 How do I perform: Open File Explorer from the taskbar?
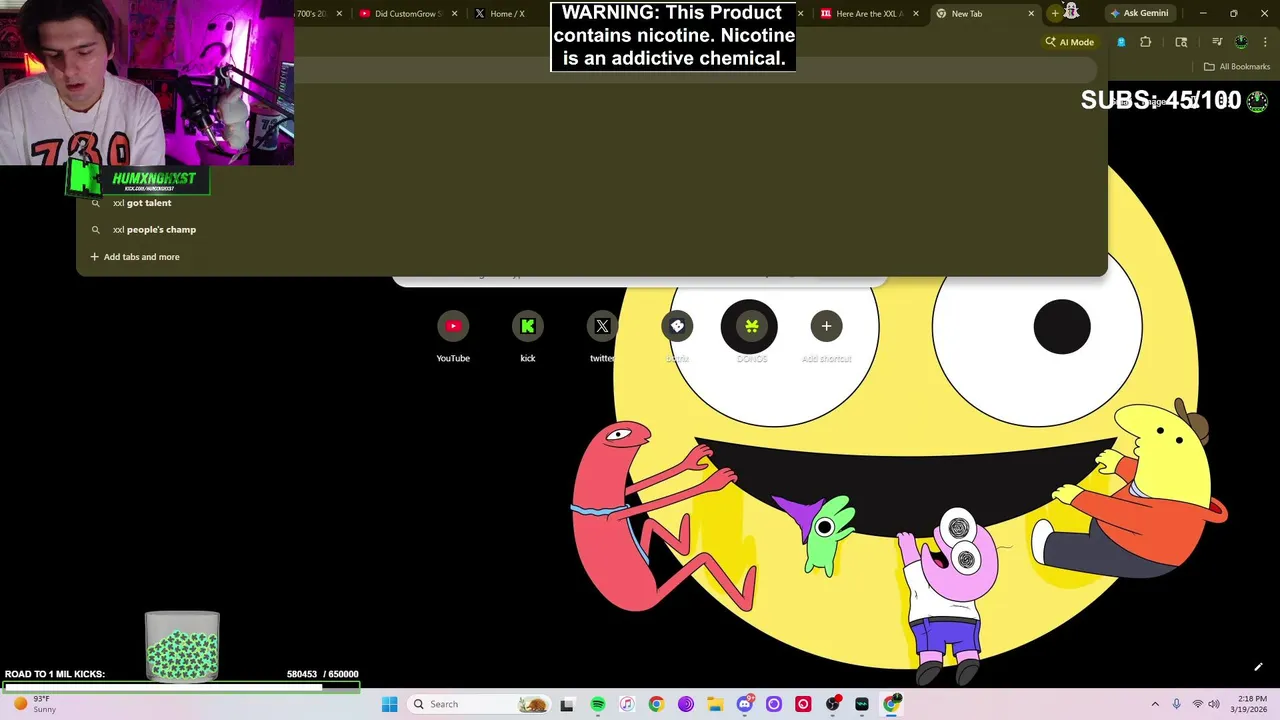[x=715, y=704]
